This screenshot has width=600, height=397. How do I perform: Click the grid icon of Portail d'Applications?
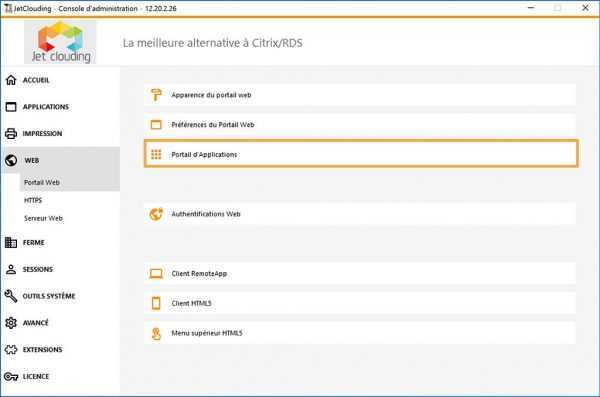click(x=156, y=154)
